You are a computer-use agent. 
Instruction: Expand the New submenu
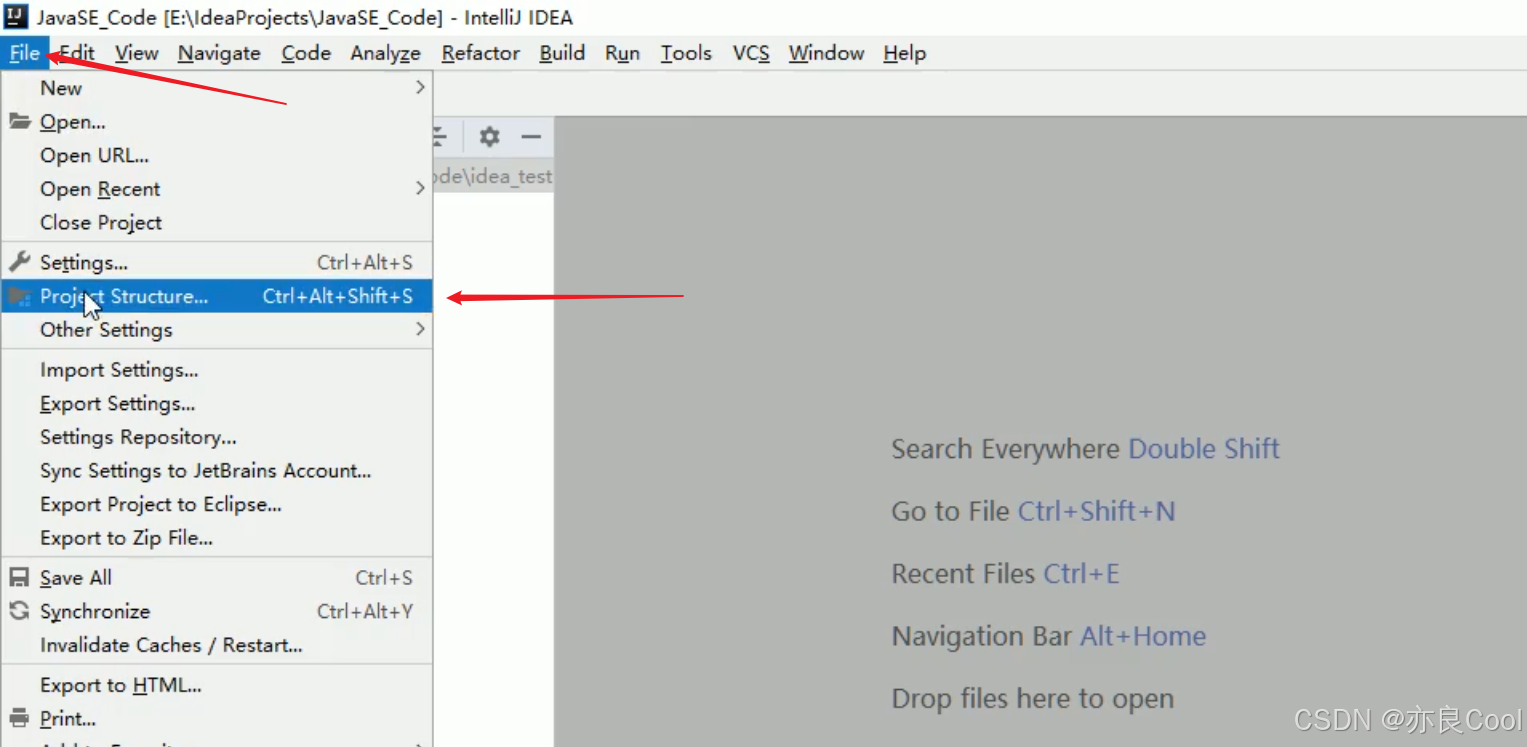pos(217,88)
